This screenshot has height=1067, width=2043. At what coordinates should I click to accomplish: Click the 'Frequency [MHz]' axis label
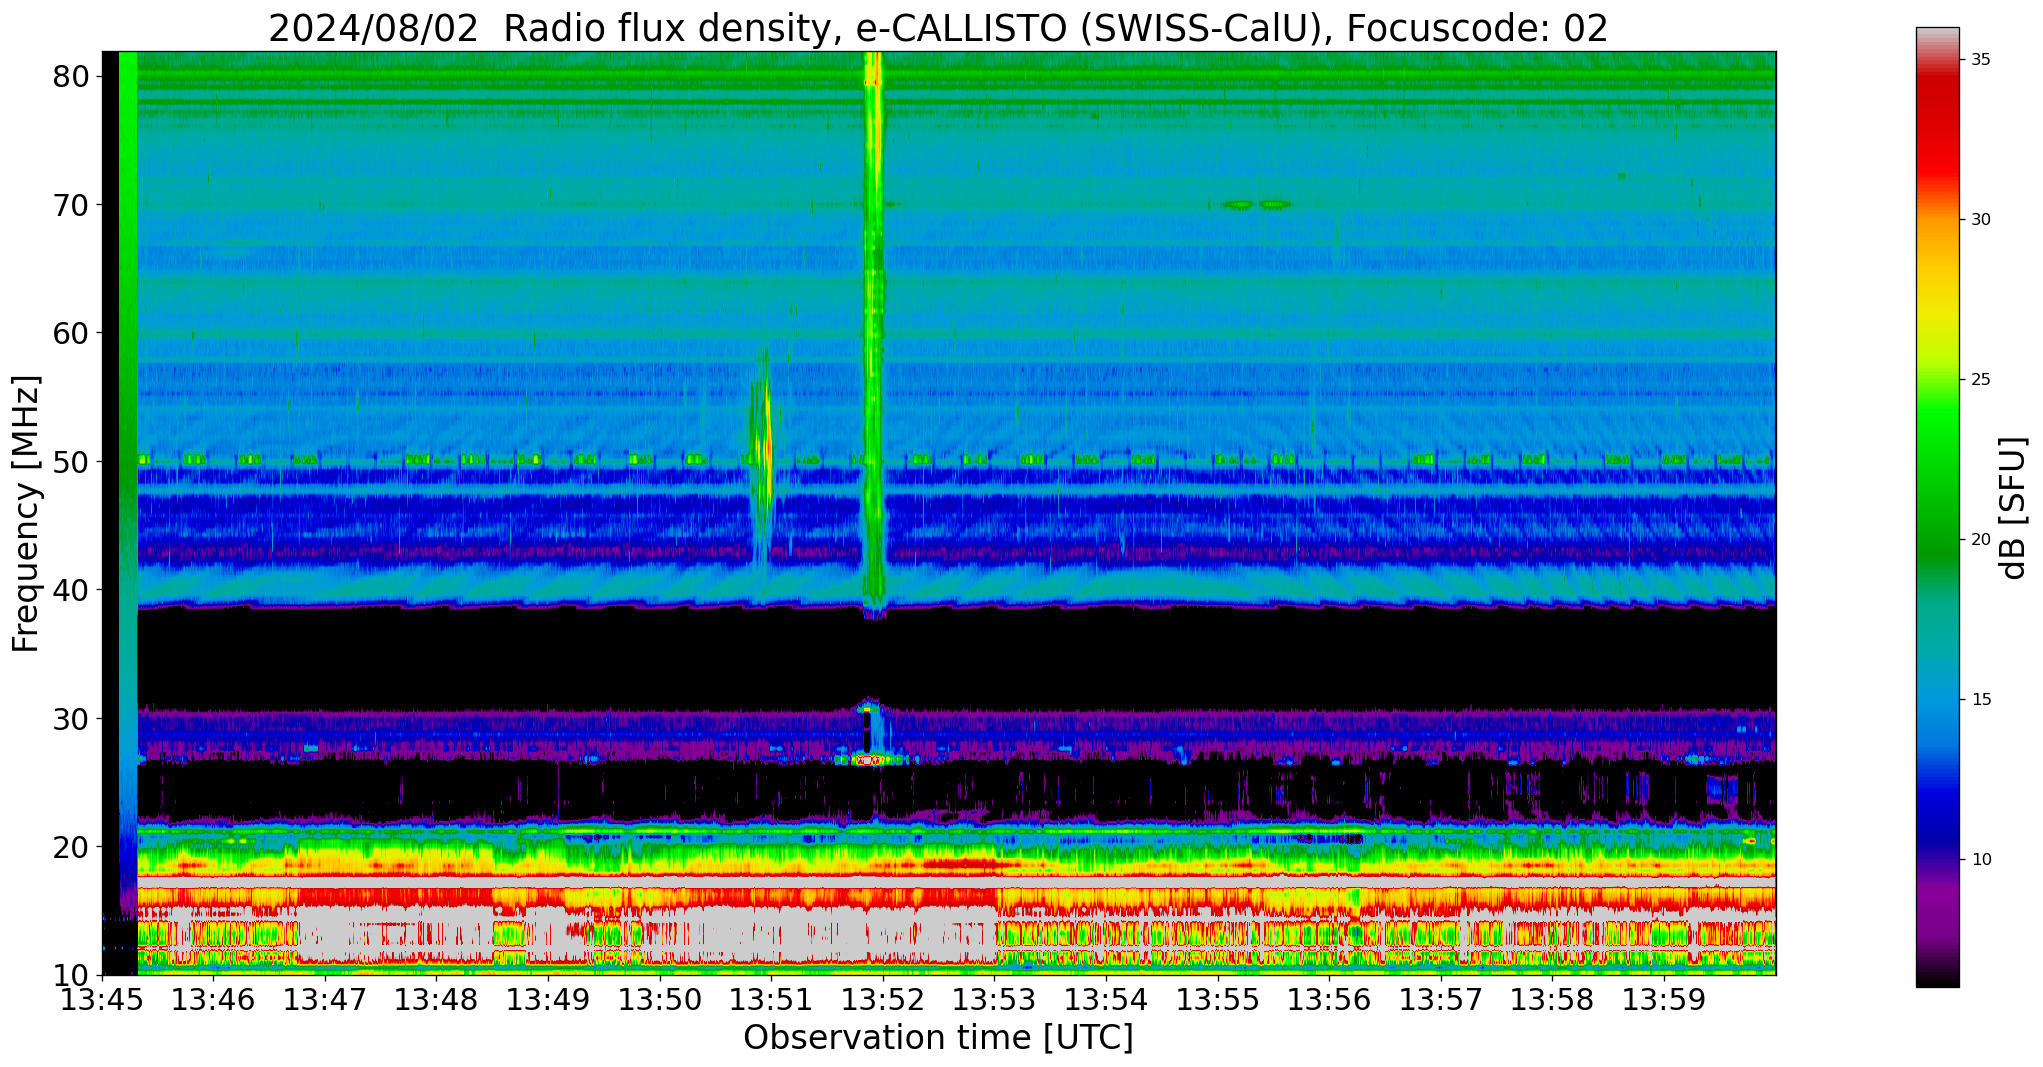(26, 513)
